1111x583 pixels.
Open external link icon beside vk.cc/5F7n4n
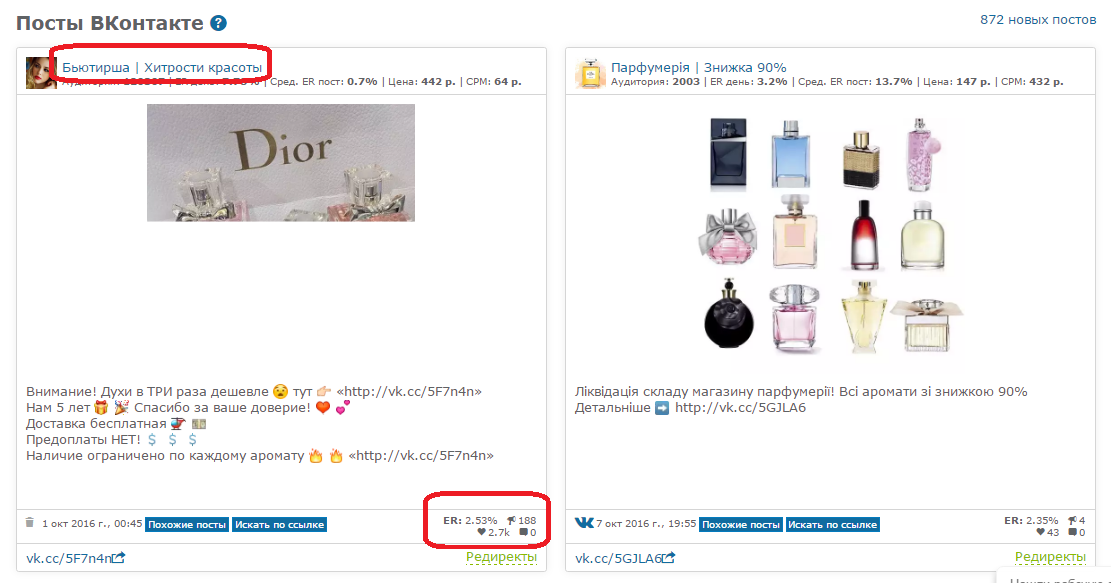(x=118, y=557)
